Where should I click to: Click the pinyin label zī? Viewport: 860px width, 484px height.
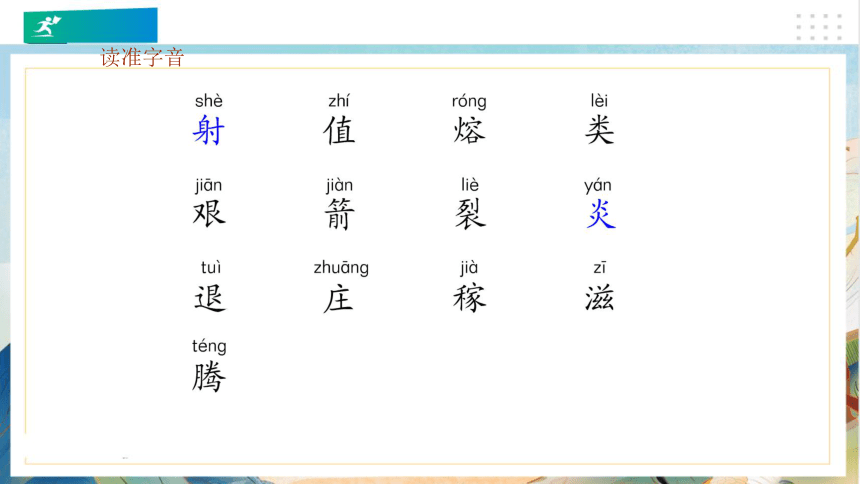[x=600, y=268]
